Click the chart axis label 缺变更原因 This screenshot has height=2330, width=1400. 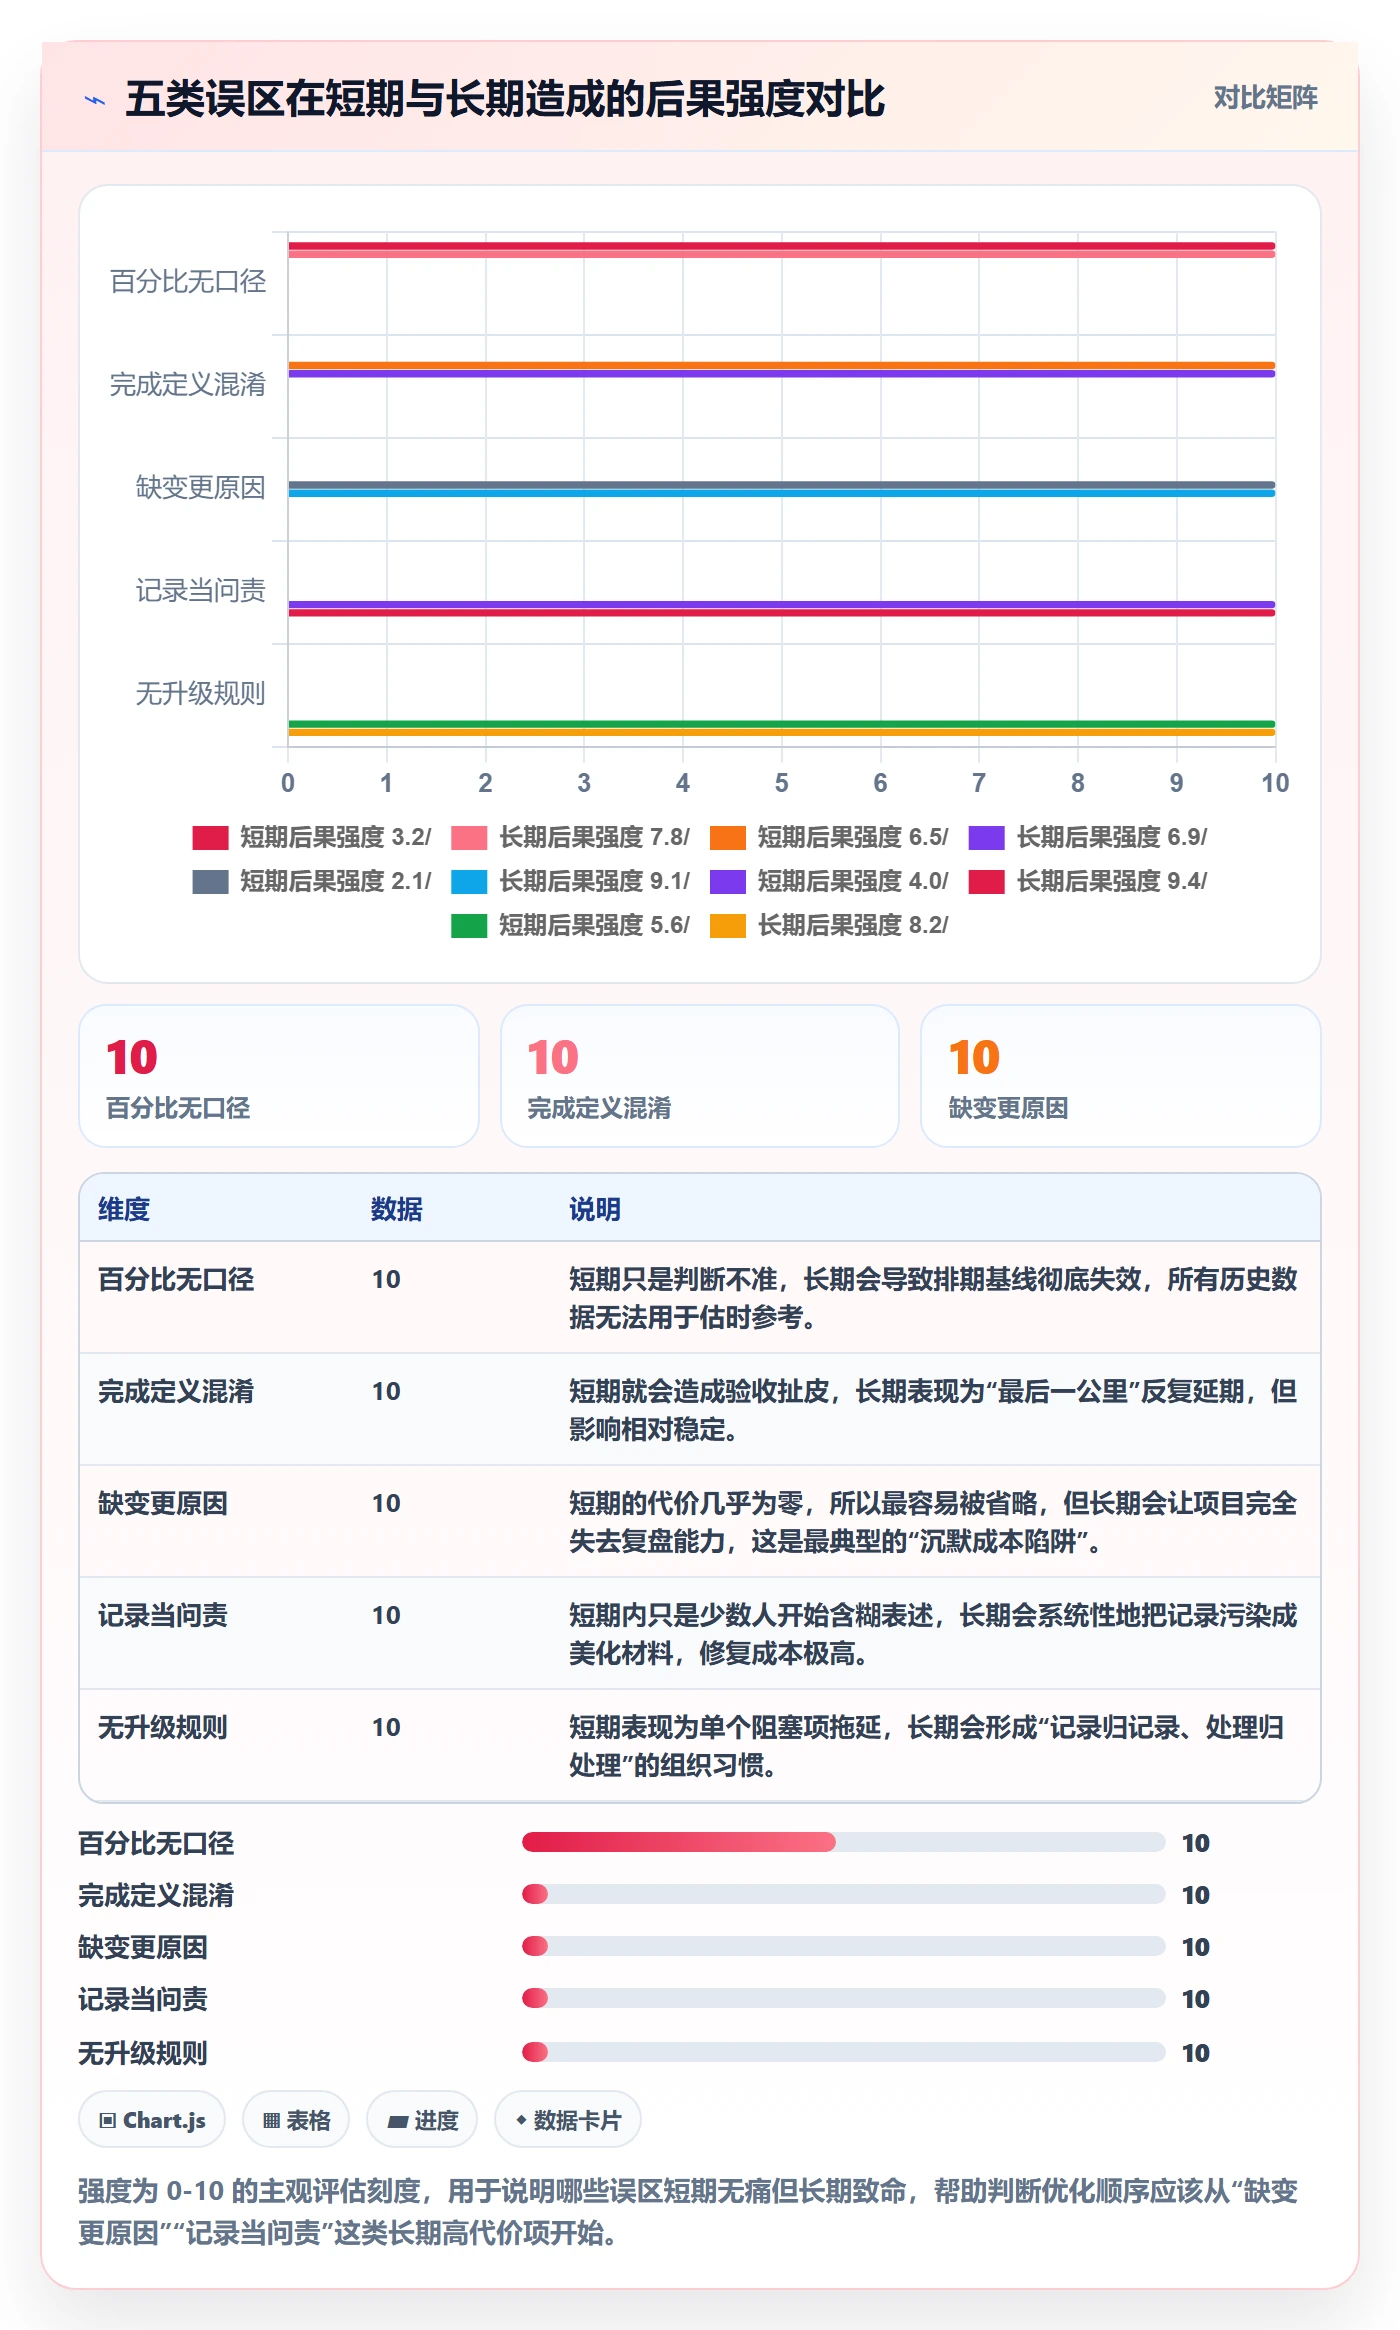(x=201, y=488)
